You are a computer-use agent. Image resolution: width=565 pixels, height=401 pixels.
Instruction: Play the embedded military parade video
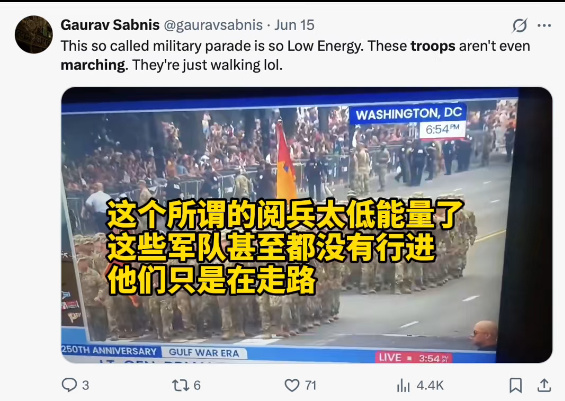pos(307,225)
